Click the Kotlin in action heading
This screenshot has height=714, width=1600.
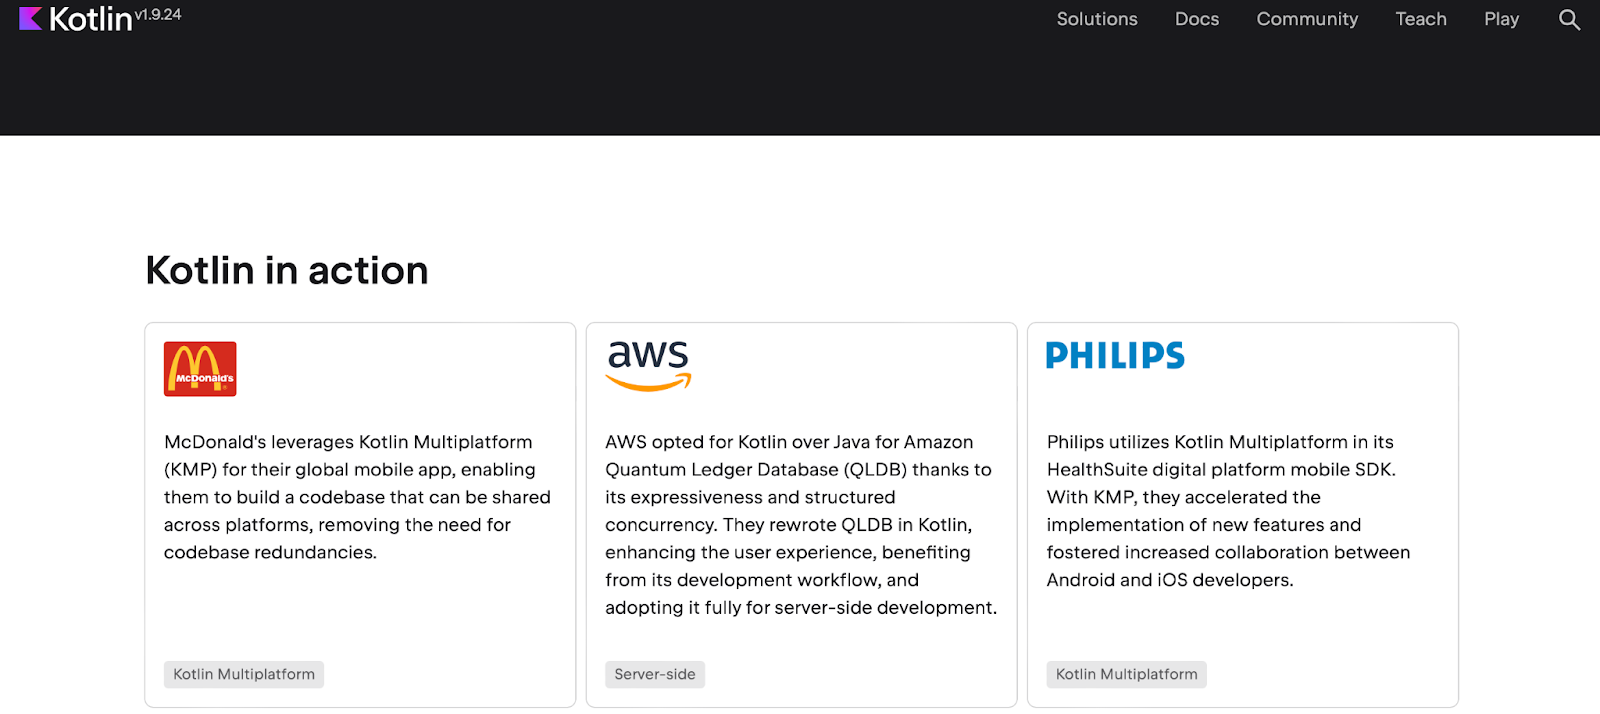[287, 271]
